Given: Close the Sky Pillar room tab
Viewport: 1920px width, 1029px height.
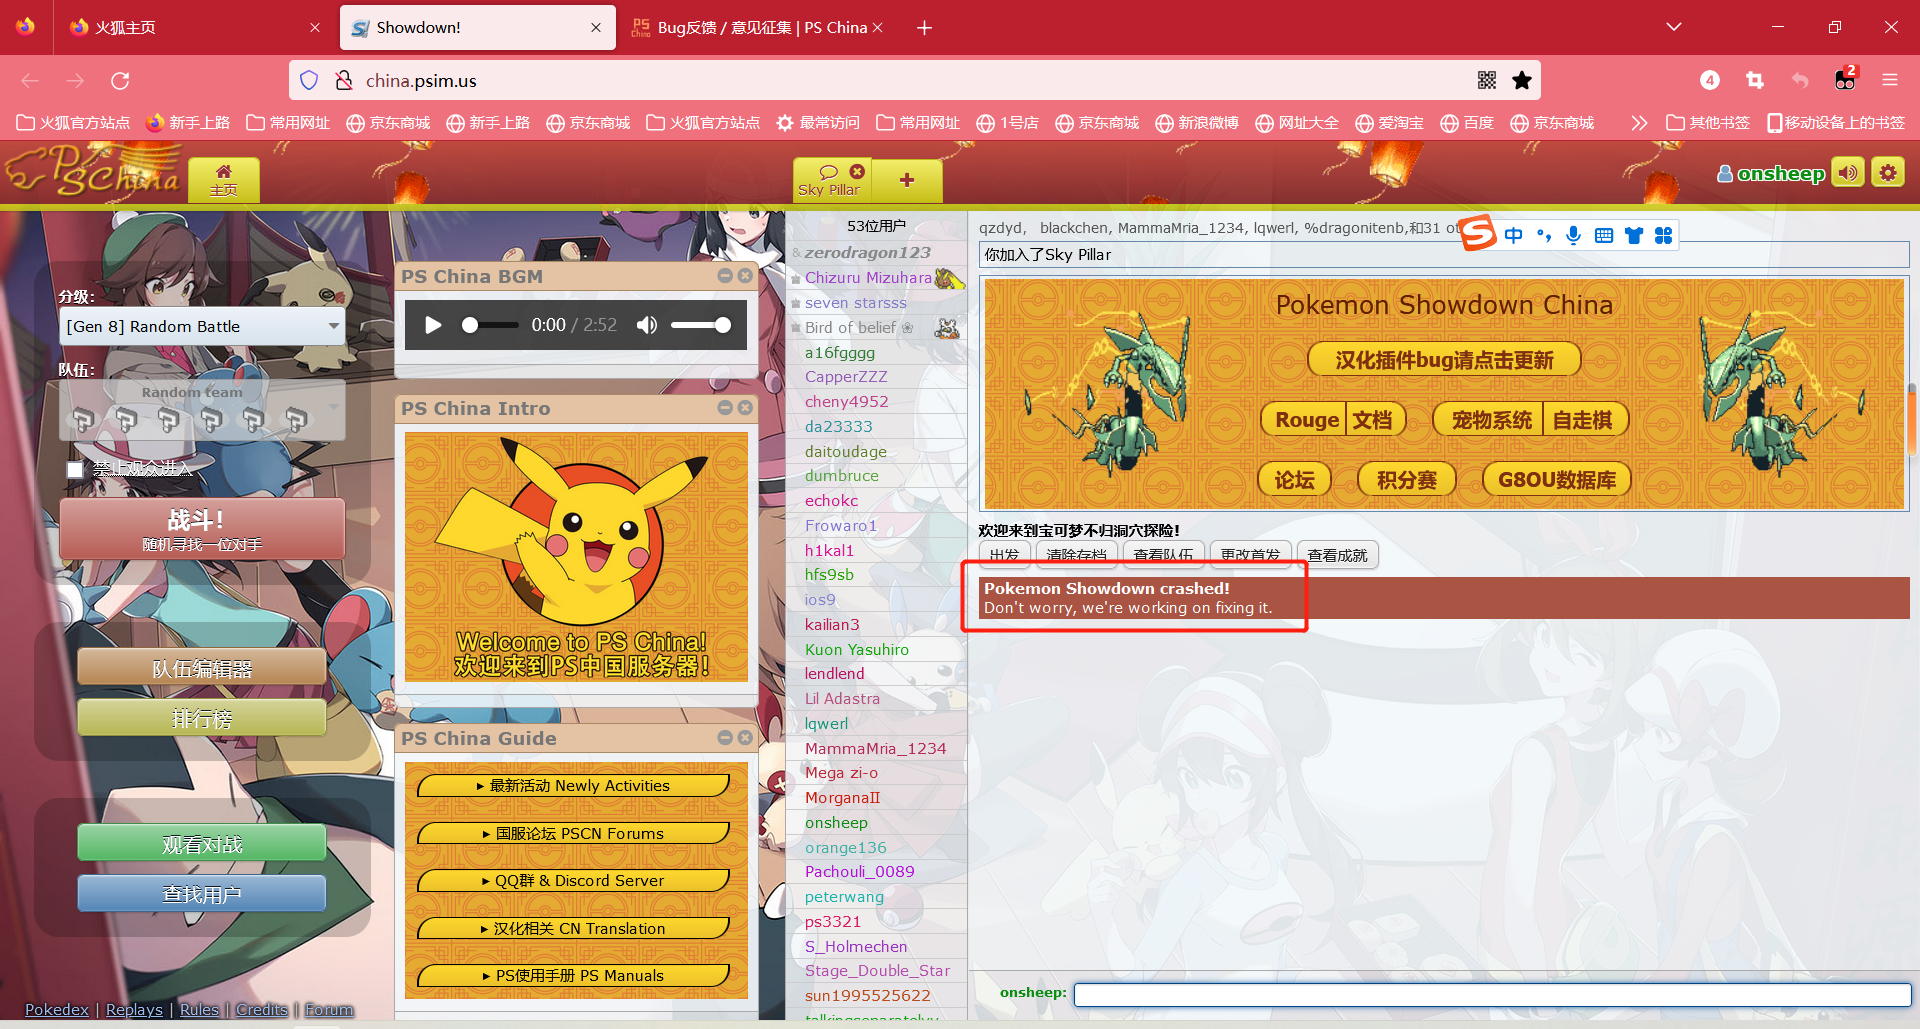Looking at the screenshot, I should click(857, 171).
